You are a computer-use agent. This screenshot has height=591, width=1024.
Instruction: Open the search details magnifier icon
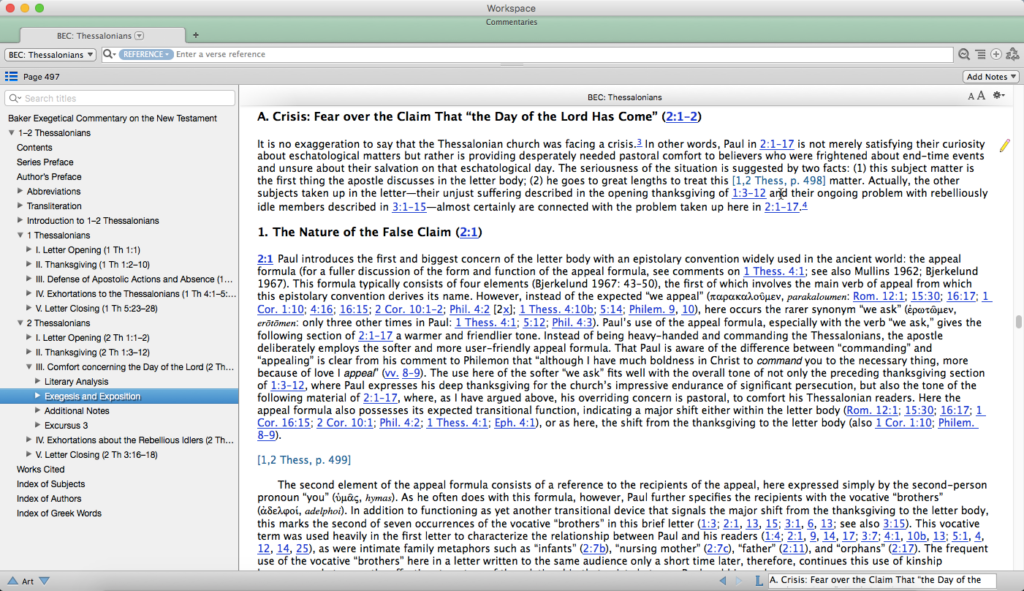963,54
